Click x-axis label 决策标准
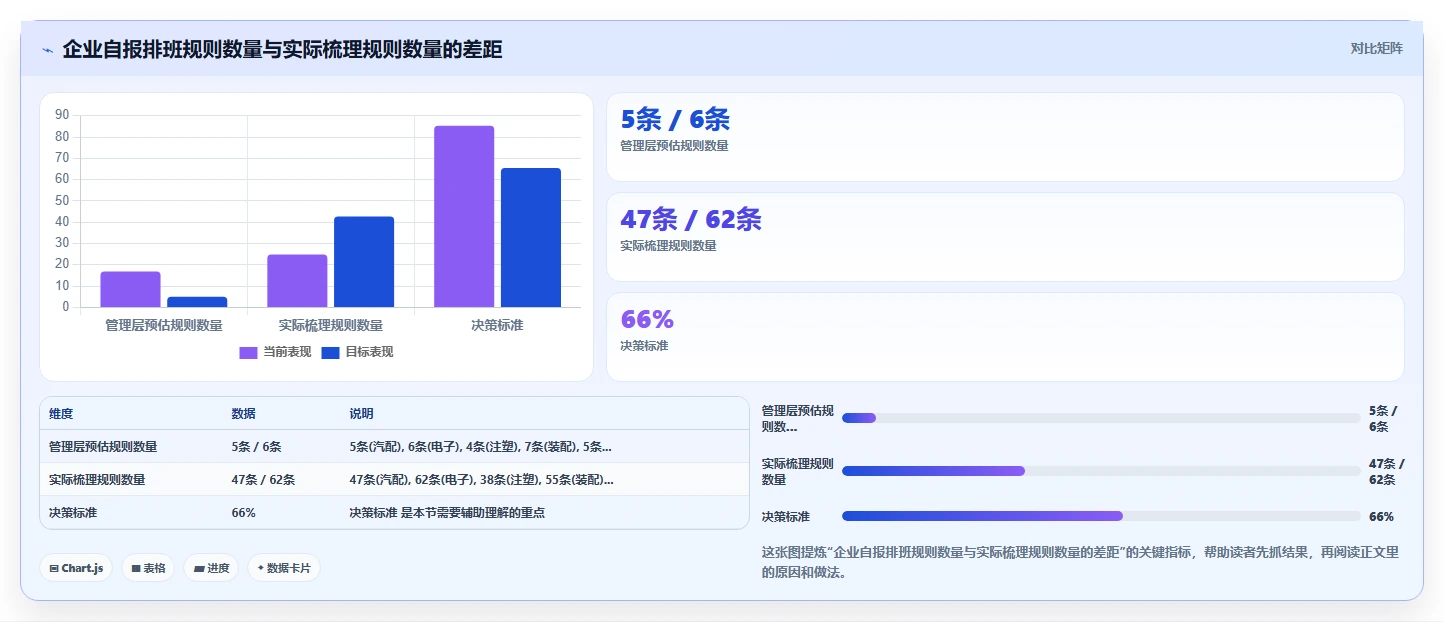Viewport: 1444px width, 622px height. tap(497, 325)
